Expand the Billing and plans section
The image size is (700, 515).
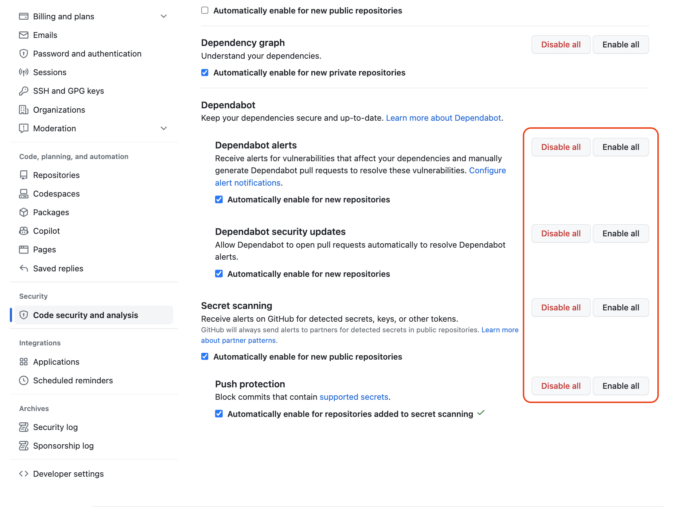164,16
